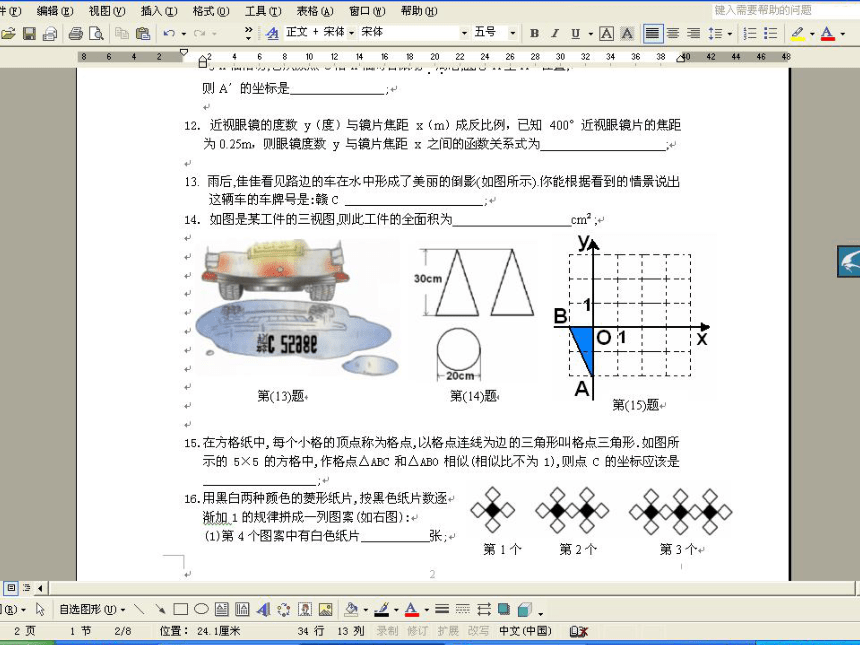Apply Fill Color from the drawing toolbar
860x645 pixels.
[x=351, y=609]
